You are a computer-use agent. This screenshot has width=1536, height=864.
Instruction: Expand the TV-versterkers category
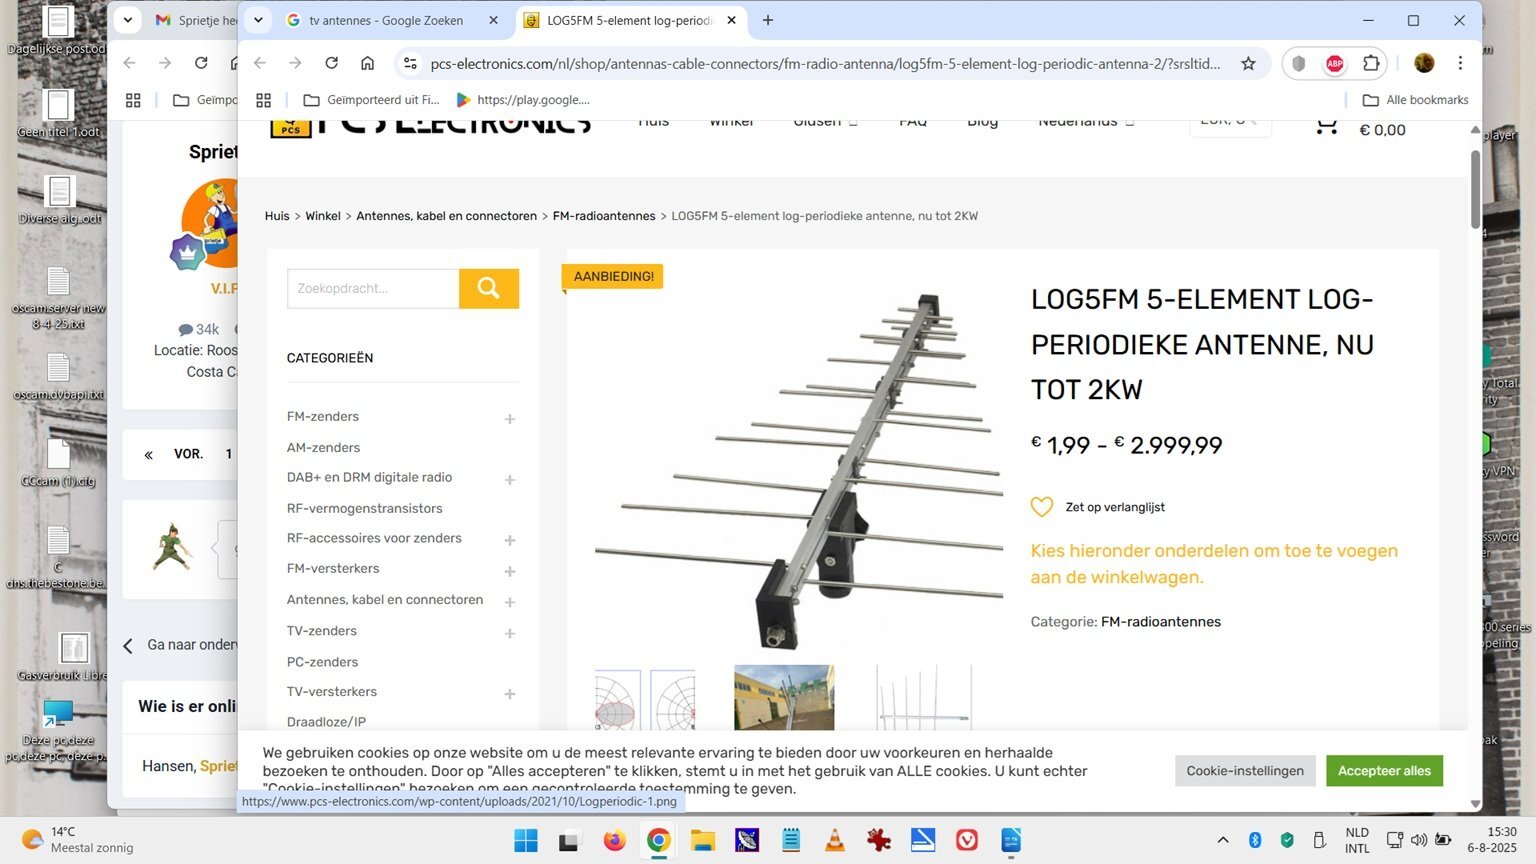coord(510,694)
